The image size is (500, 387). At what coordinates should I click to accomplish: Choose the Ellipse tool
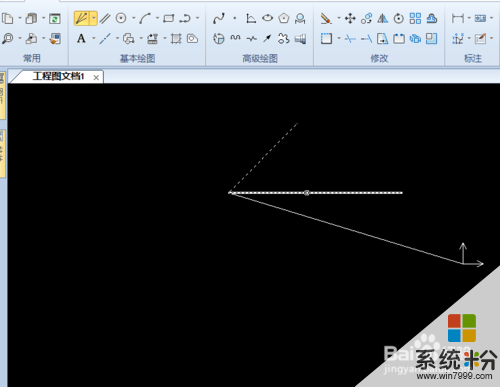click(x=267, y=18)
